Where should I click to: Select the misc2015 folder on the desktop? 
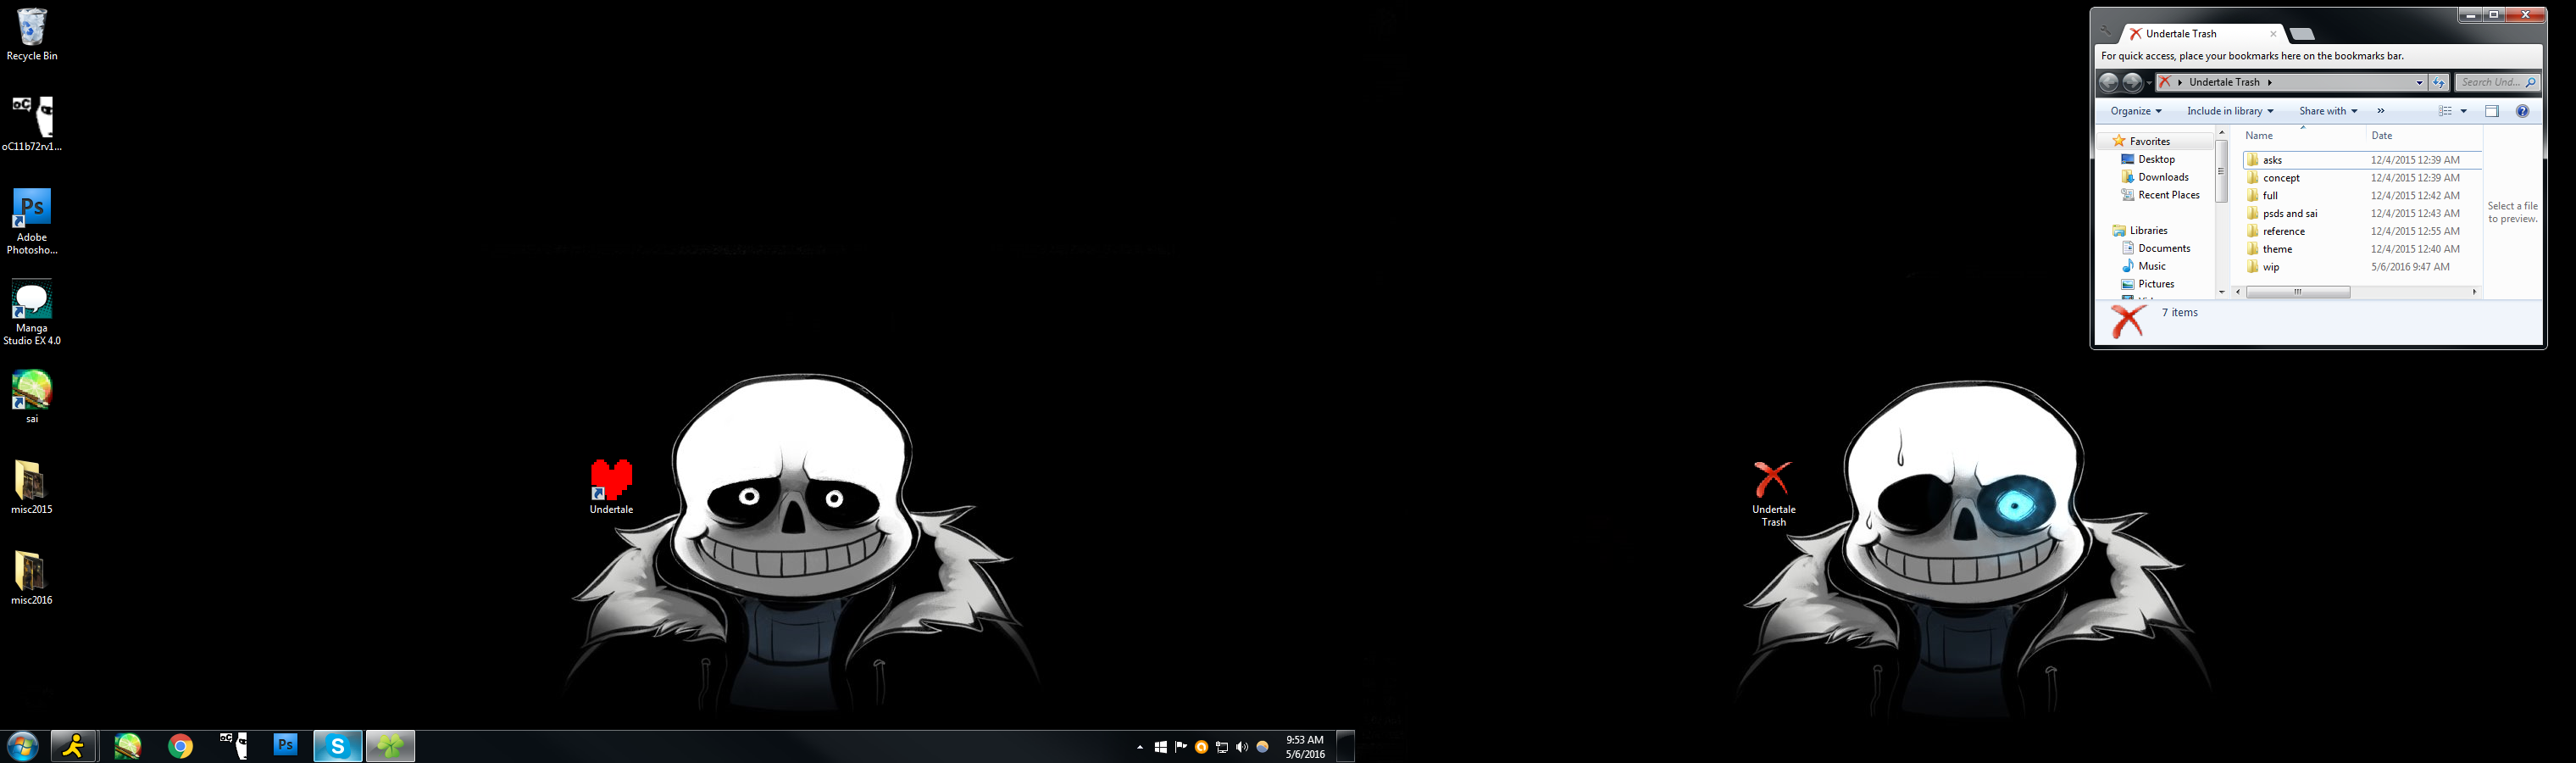pyautogui.click(x=32, y=487)
